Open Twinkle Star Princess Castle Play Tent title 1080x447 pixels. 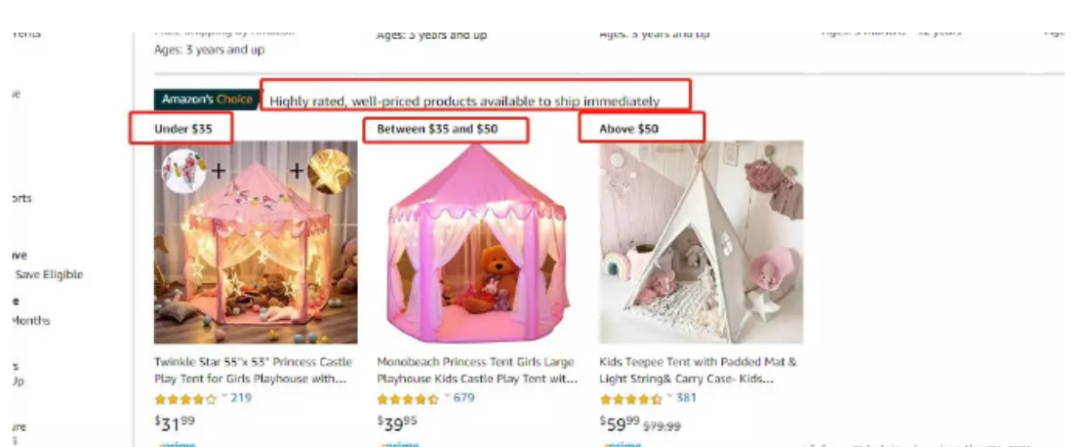253,370
